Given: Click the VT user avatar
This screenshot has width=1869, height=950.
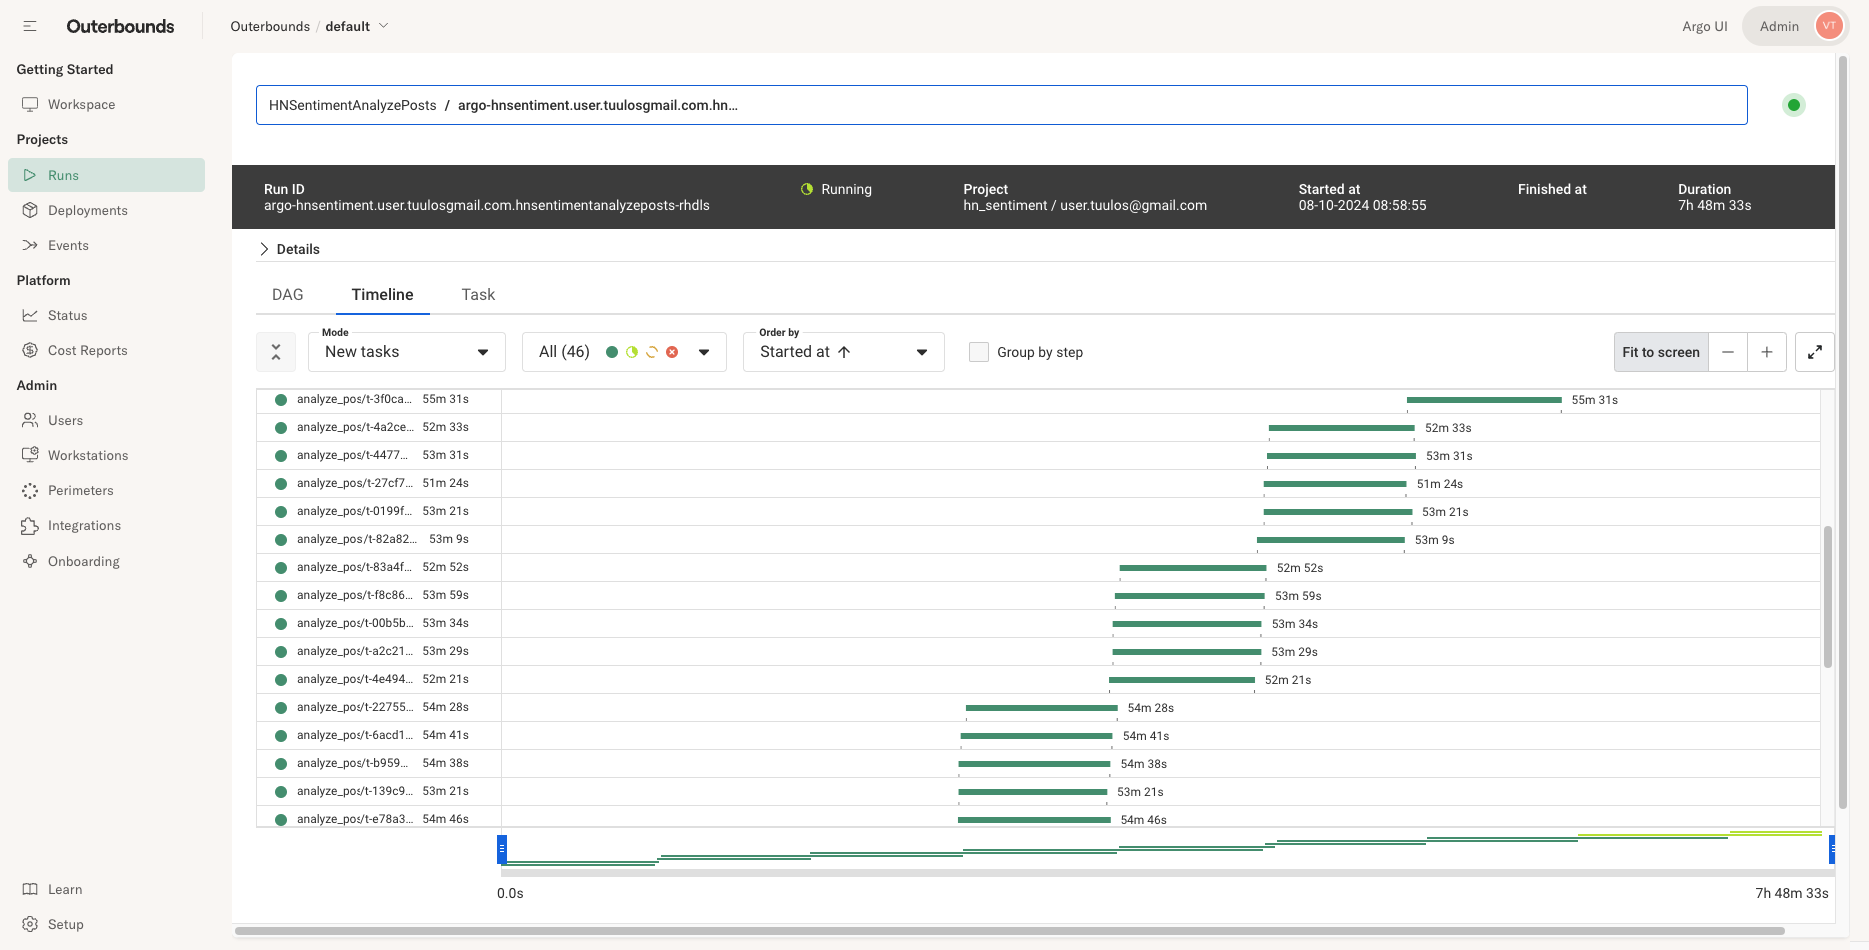Looking at the screenshot, I should 1829,26.
